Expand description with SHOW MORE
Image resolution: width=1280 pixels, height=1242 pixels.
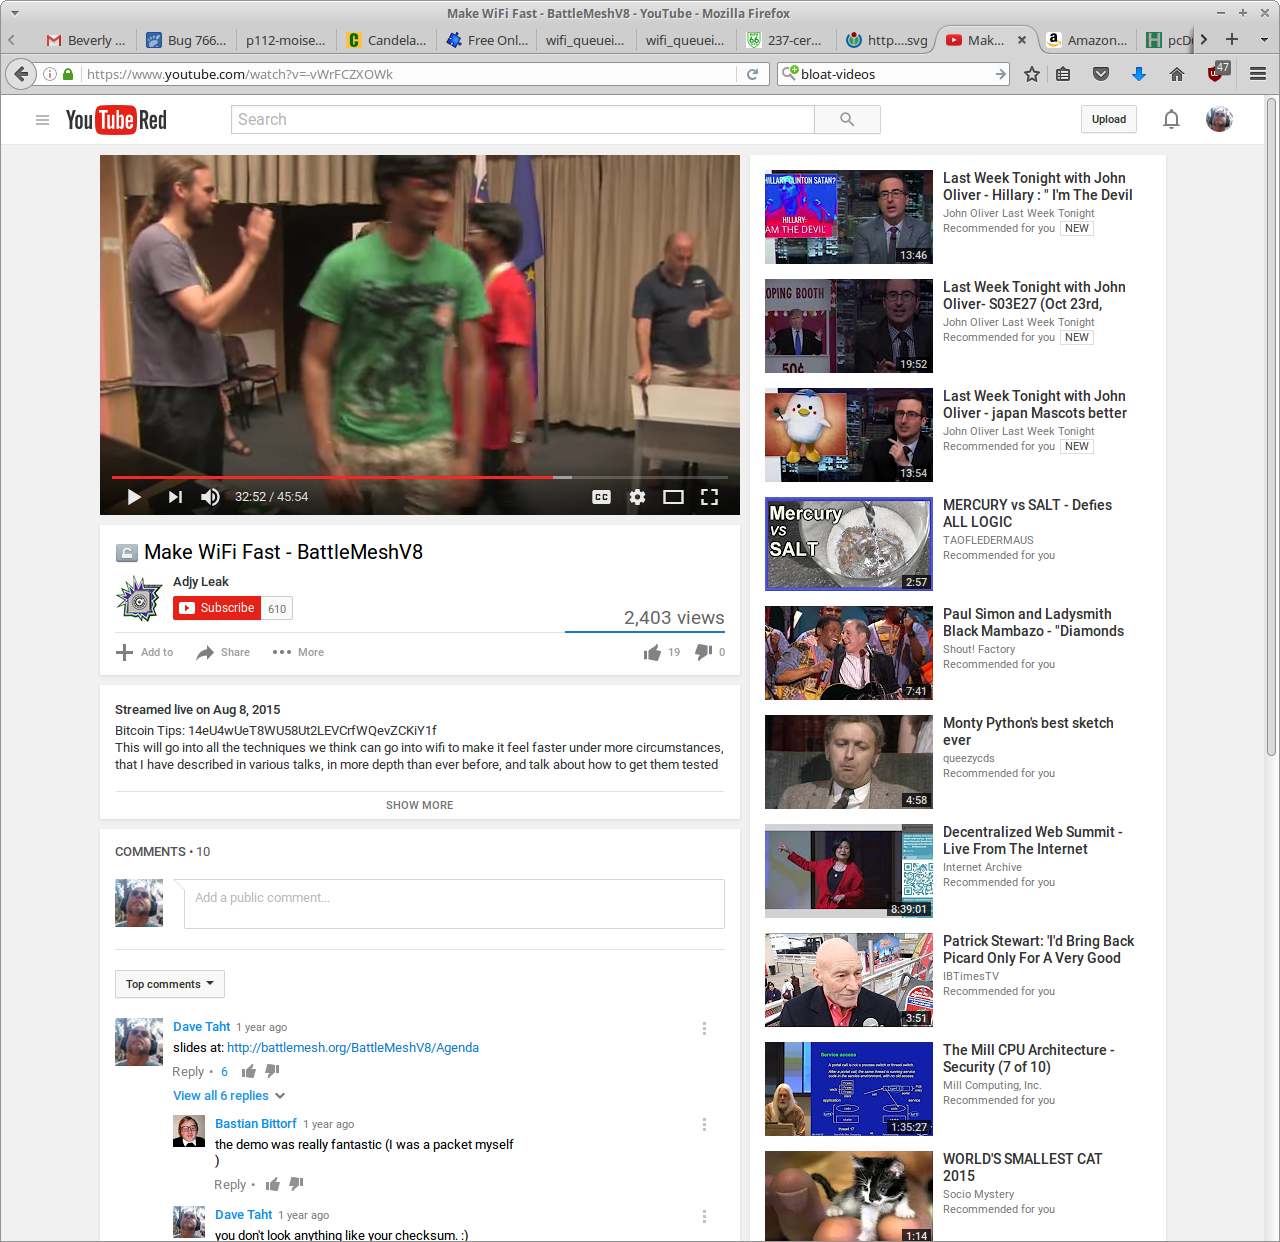(x=419, y=805)
